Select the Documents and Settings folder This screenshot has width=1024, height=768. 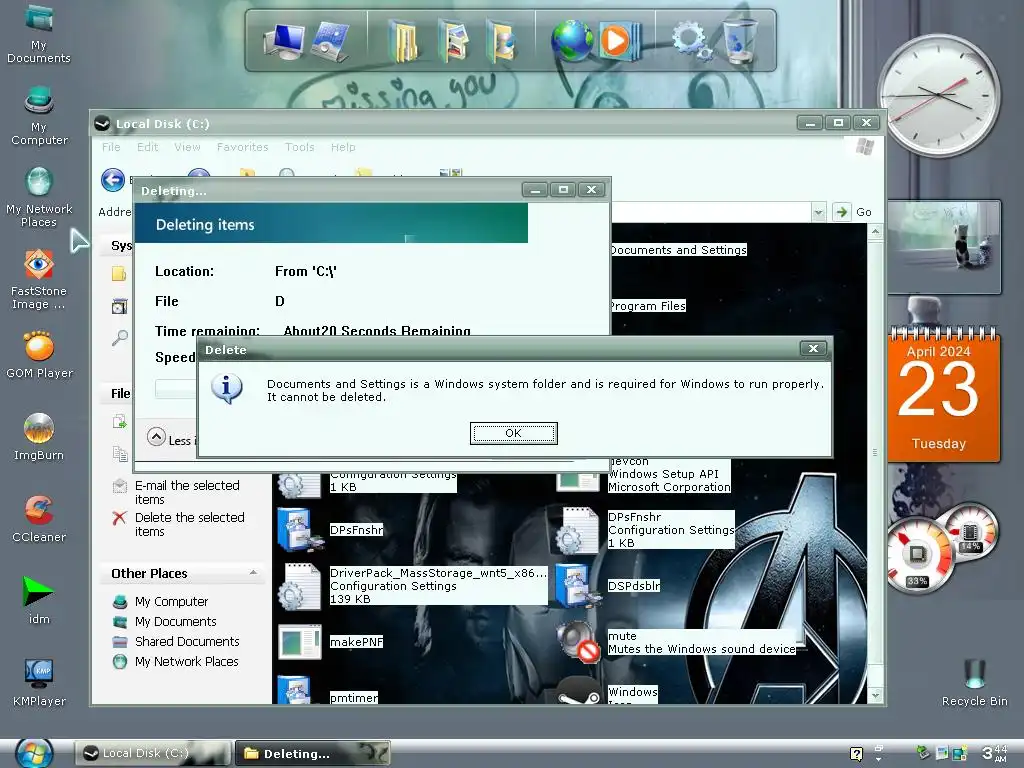click(x=678, y=250)
